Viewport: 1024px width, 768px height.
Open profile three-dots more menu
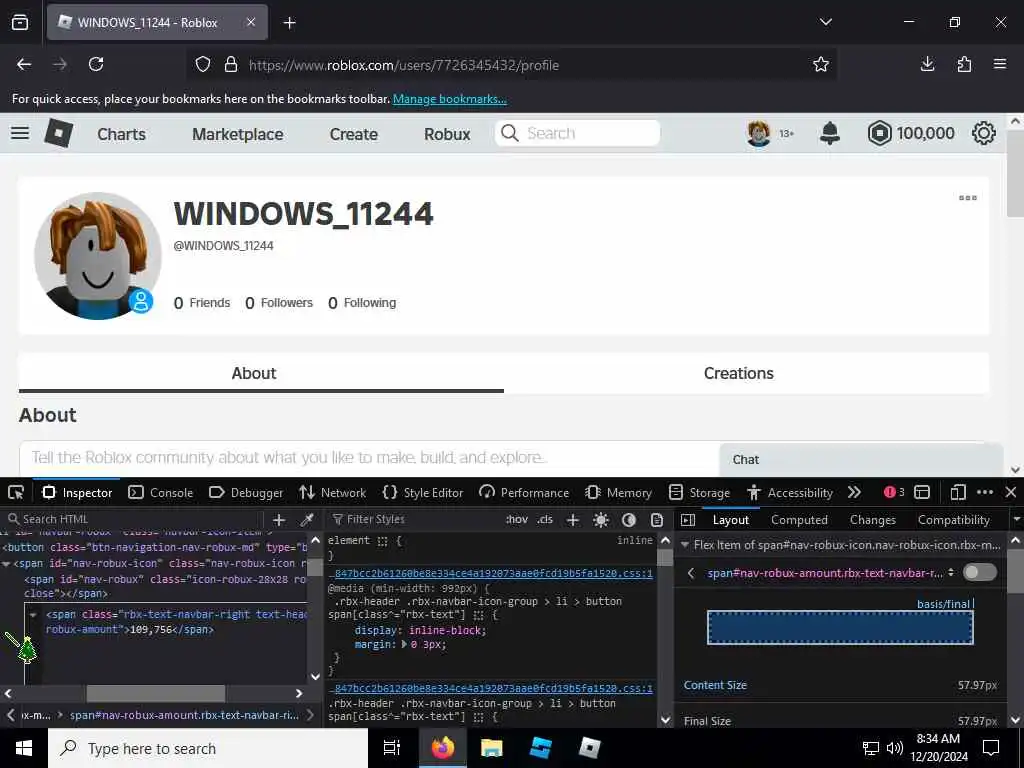968,198
